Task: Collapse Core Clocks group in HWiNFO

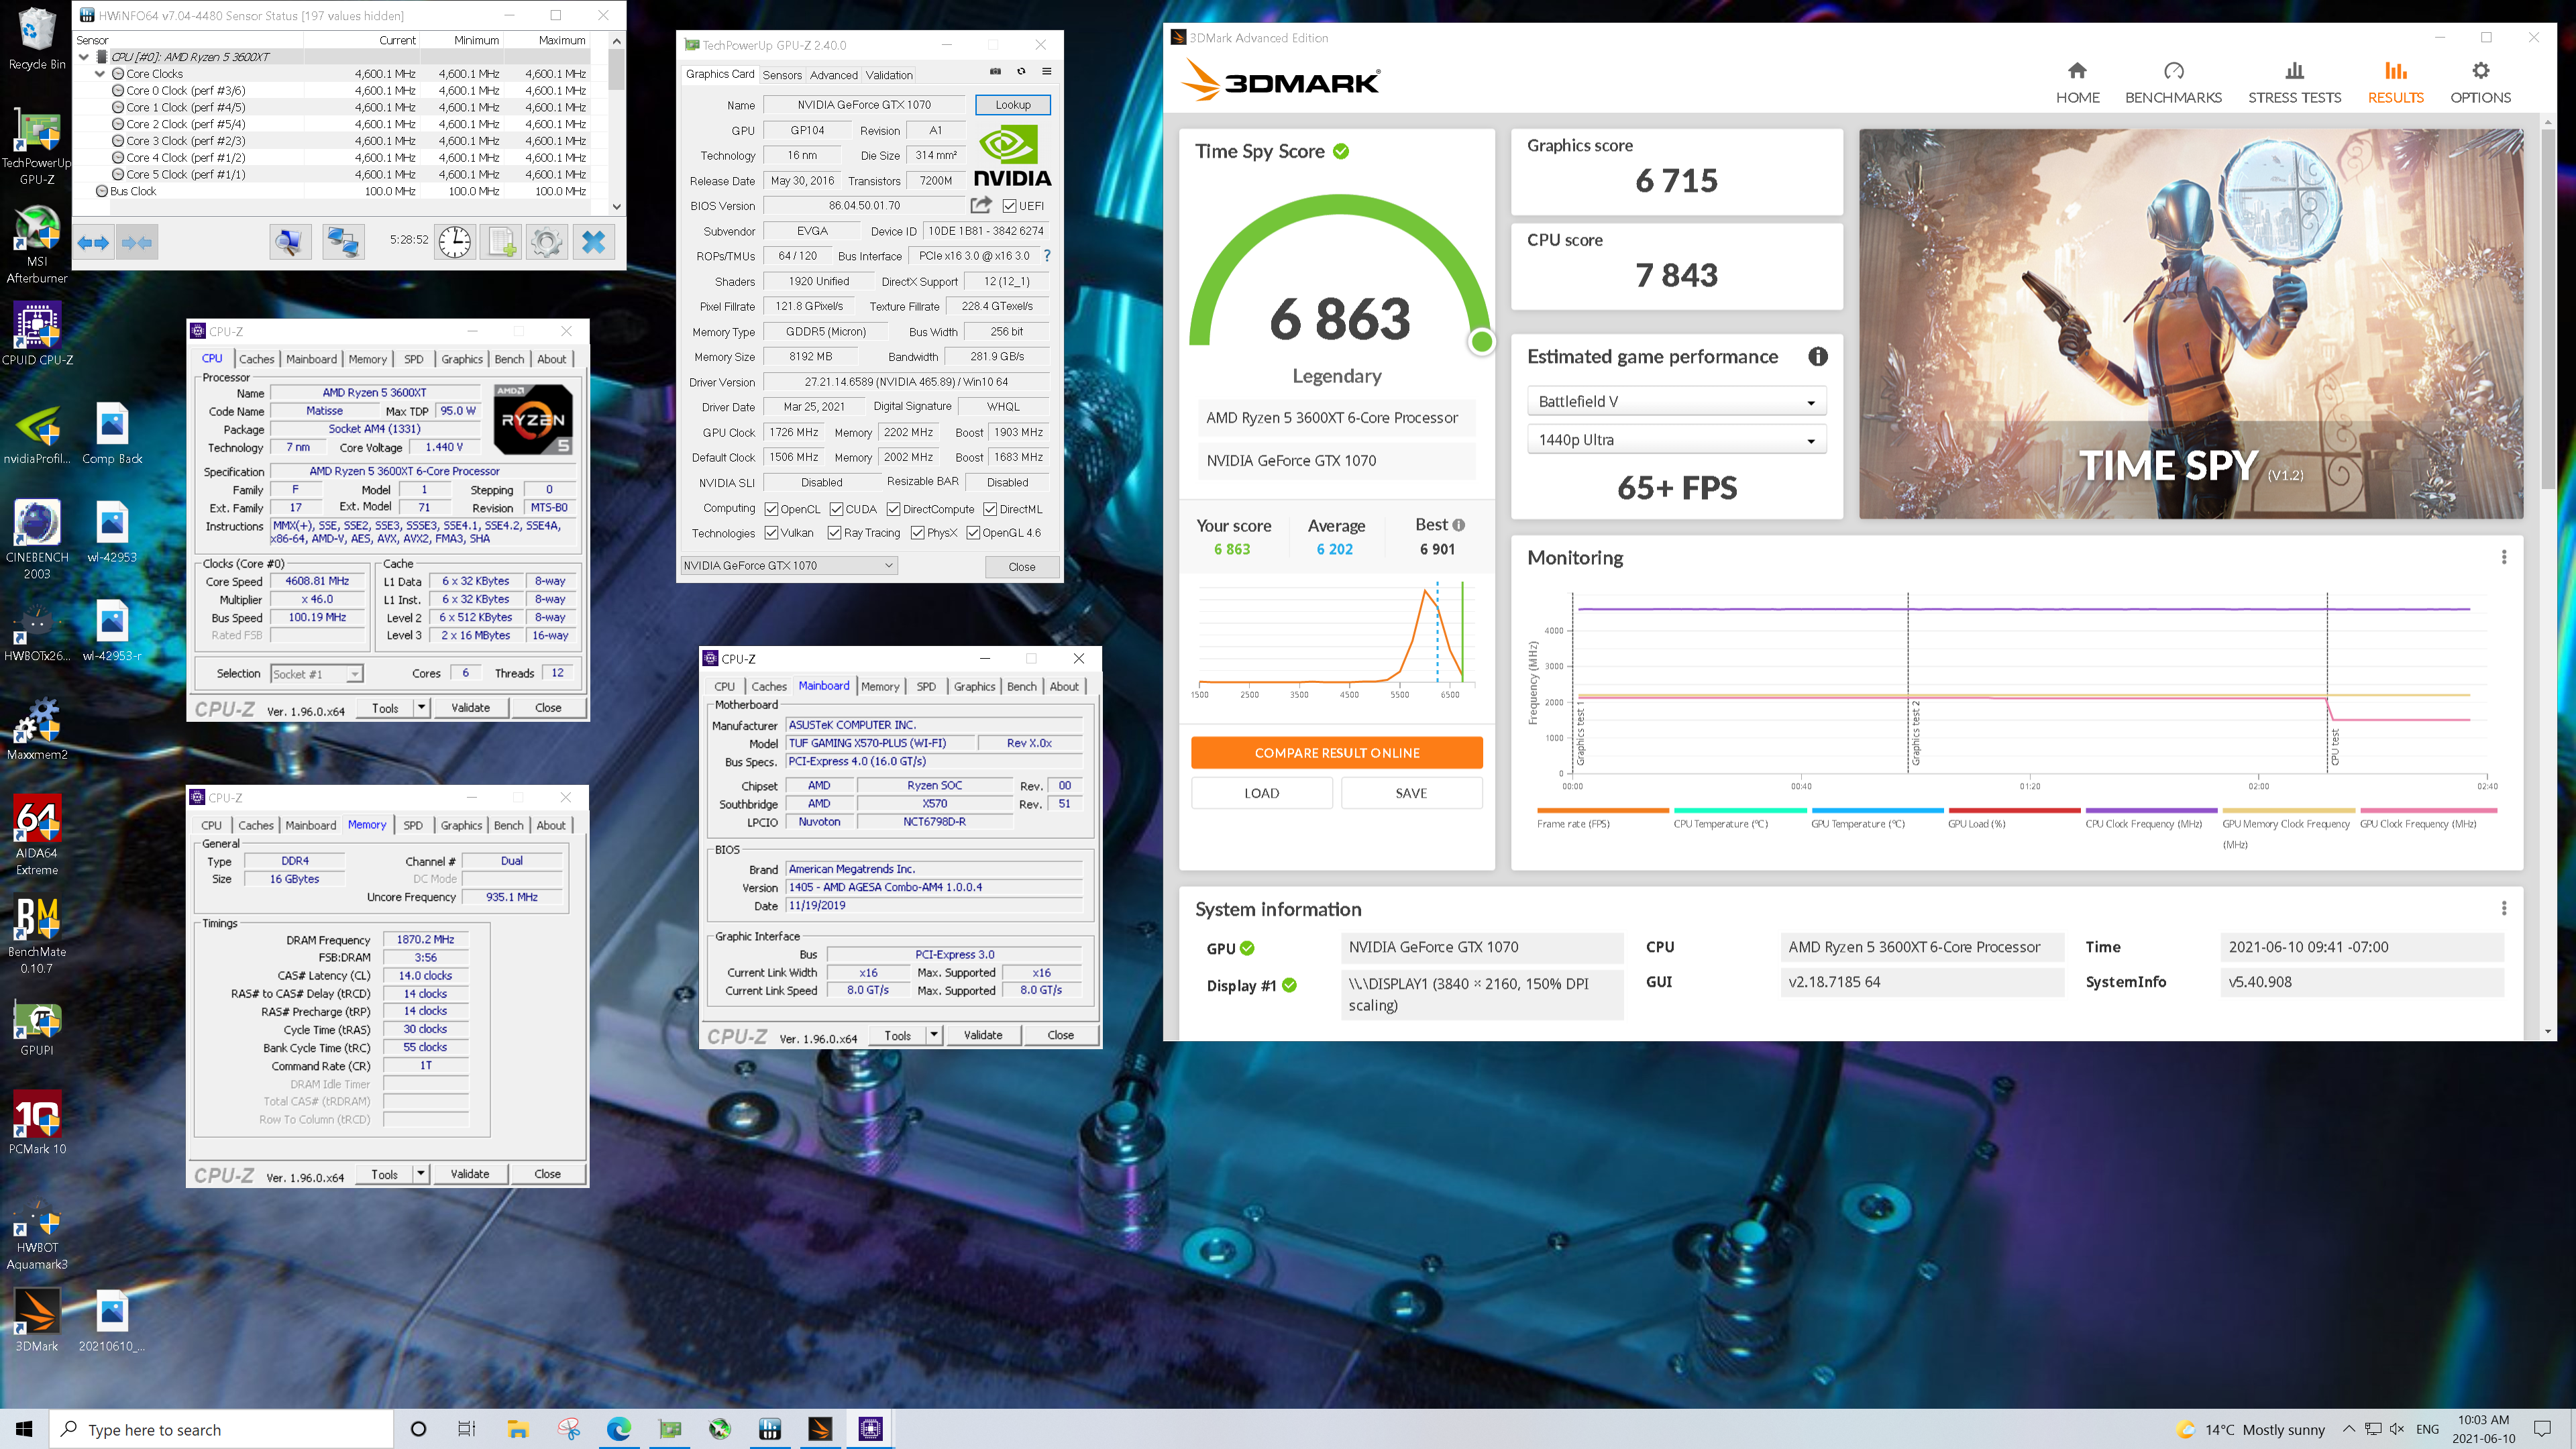Action: pyautogui.click(x=100, y=74)
